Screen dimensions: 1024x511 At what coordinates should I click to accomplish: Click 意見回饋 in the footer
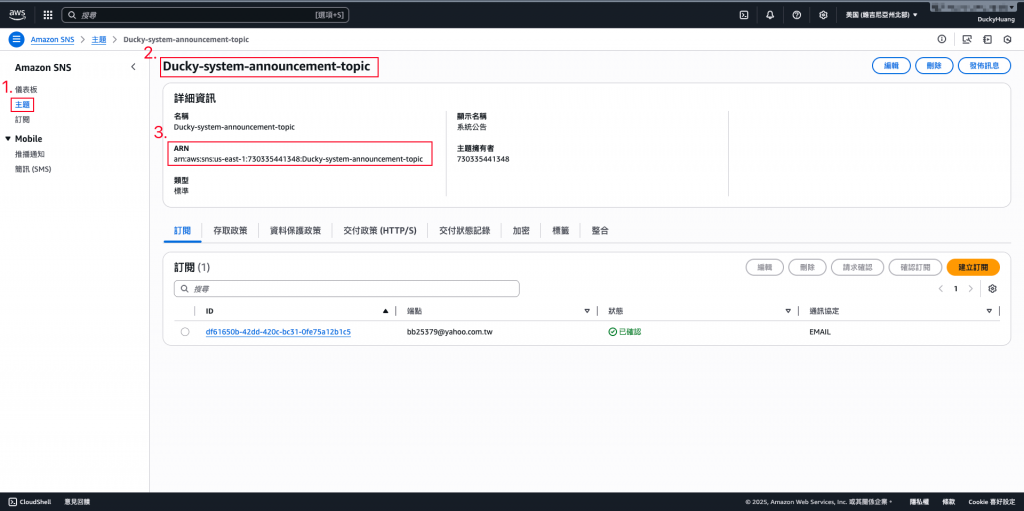point(77,502)
